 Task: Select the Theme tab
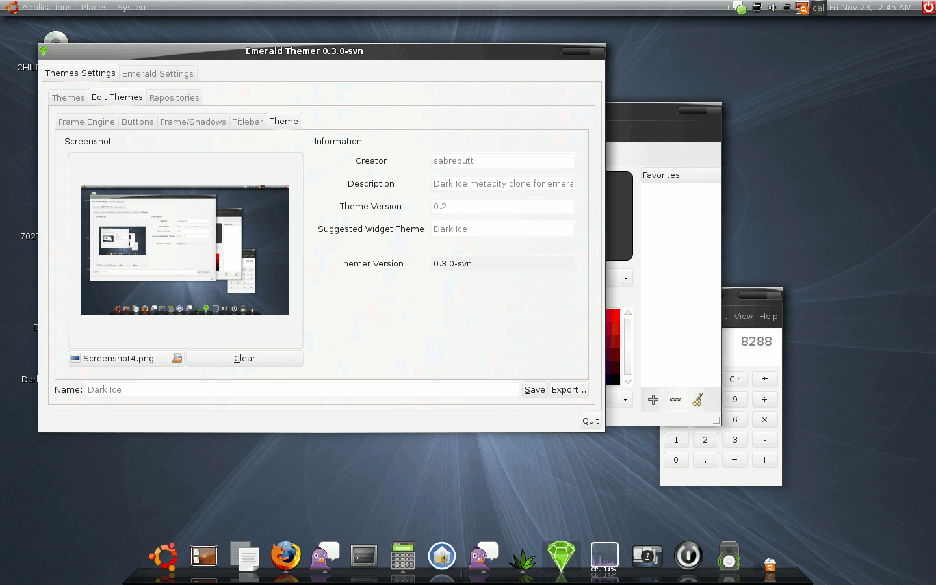284,121
